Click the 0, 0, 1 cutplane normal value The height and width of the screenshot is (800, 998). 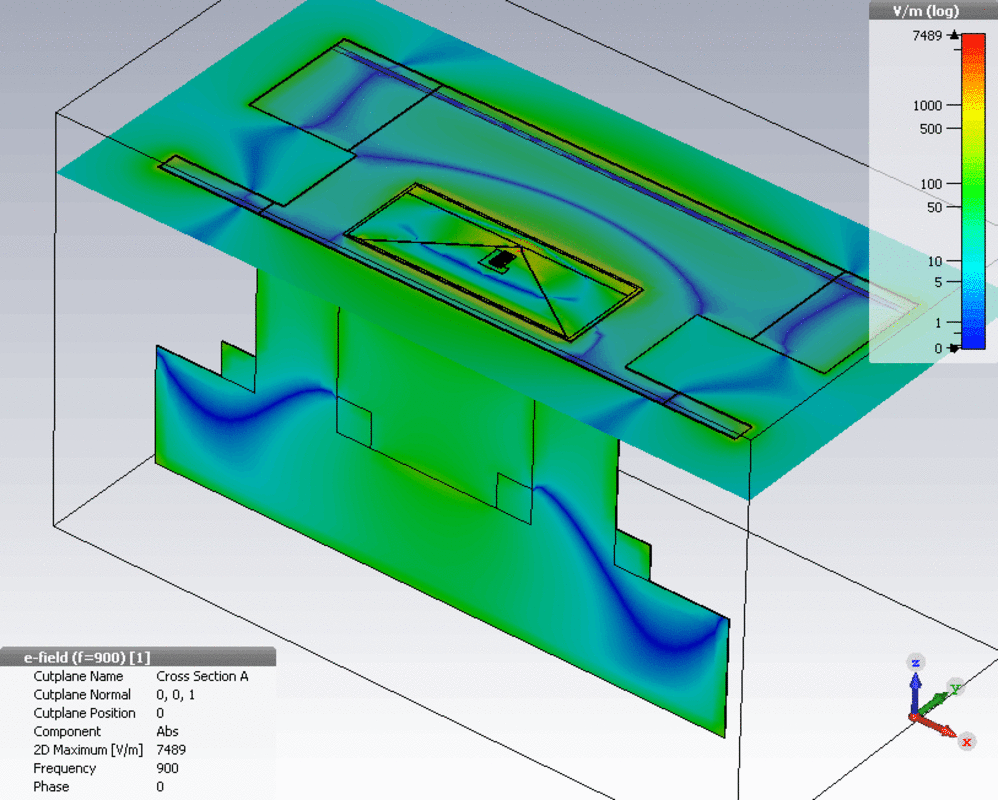click(x=176, y=695)
